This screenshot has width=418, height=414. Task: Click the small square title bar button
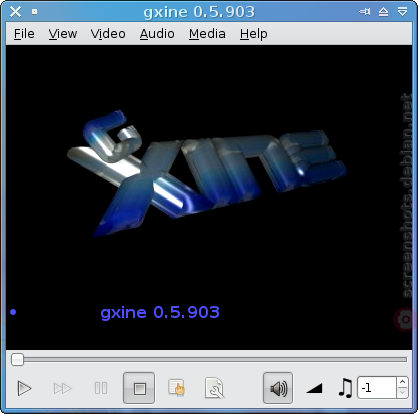point(34,12)
